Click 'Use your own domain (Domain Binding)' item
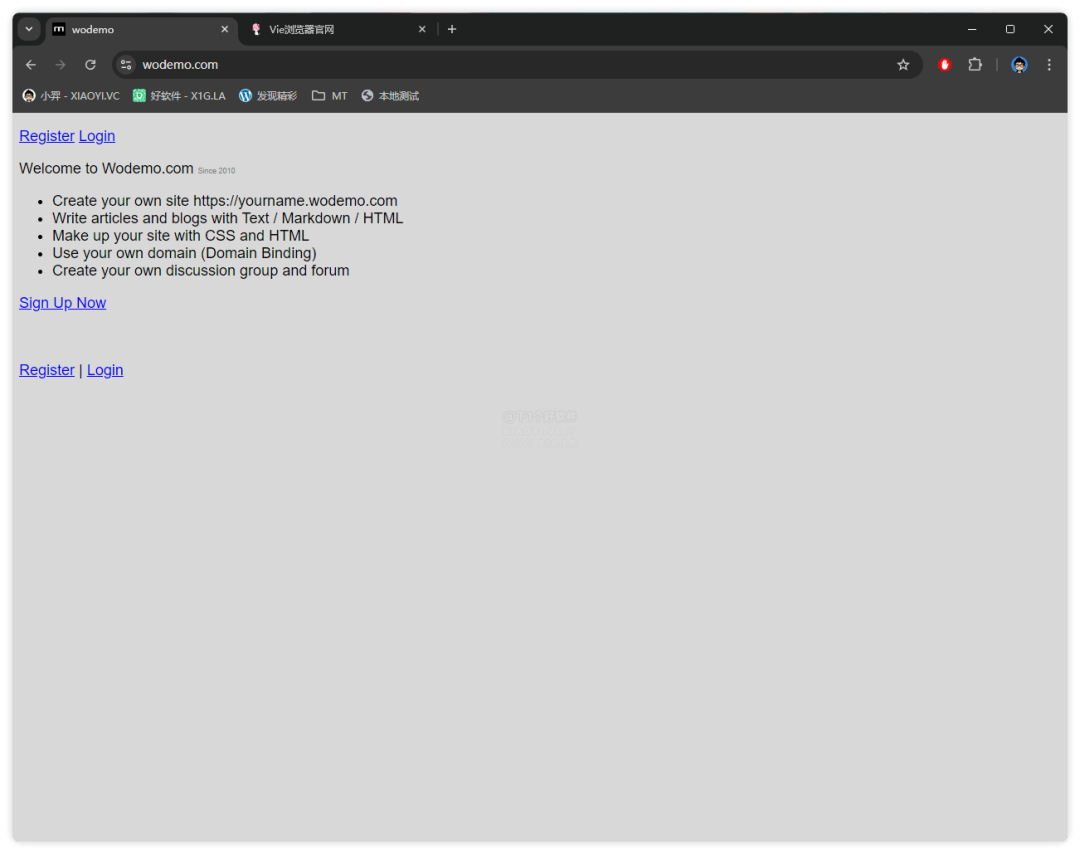Image resolution: width=1080 pixels, height=854 pixels. (x=185, y=253)
